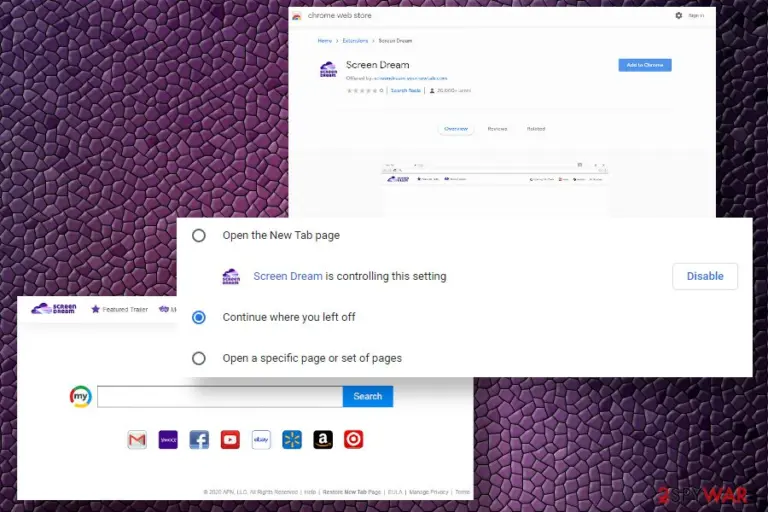768x512 pixels.
Task: Open the YouTube shortcut icon
Action: 230,439
